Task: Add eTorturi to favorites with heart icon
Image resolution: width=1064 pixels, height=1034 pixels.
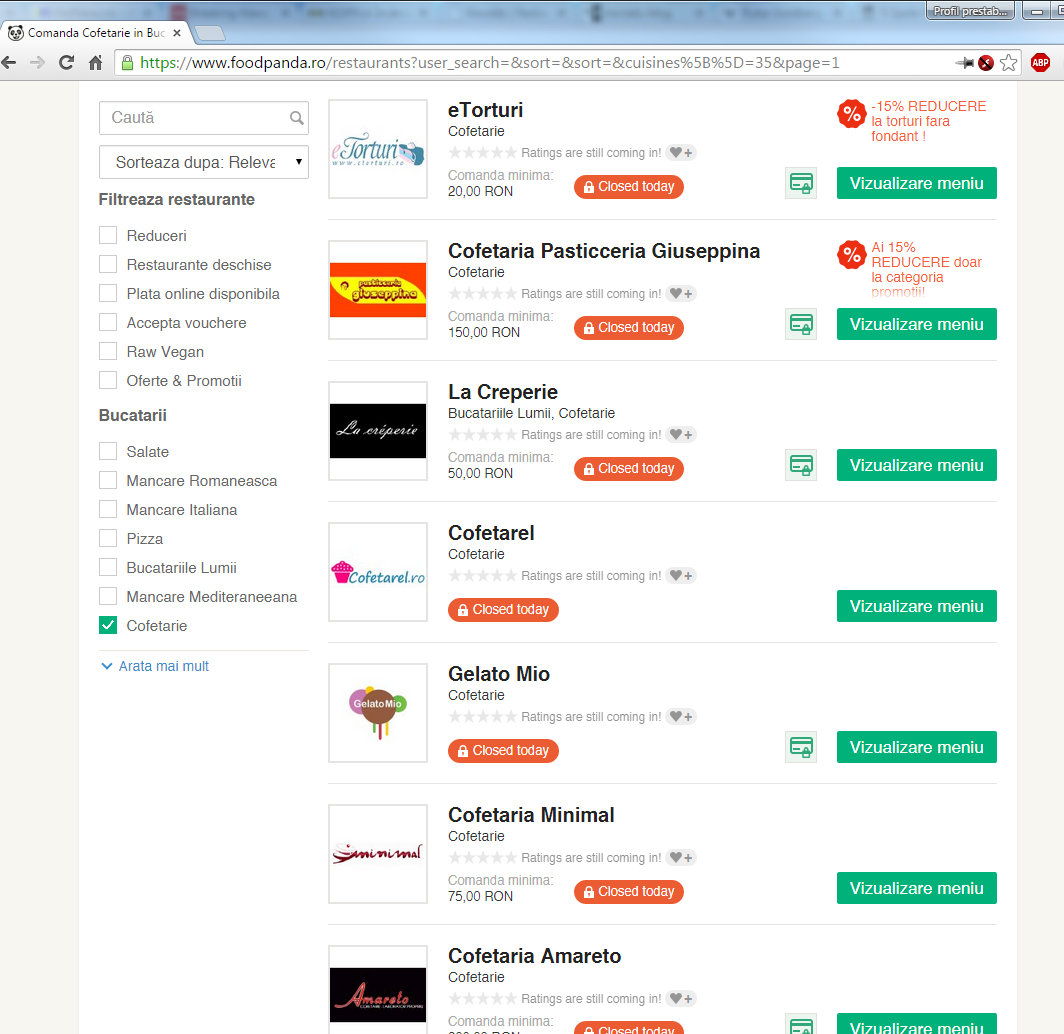Action: tap(681, 153)
